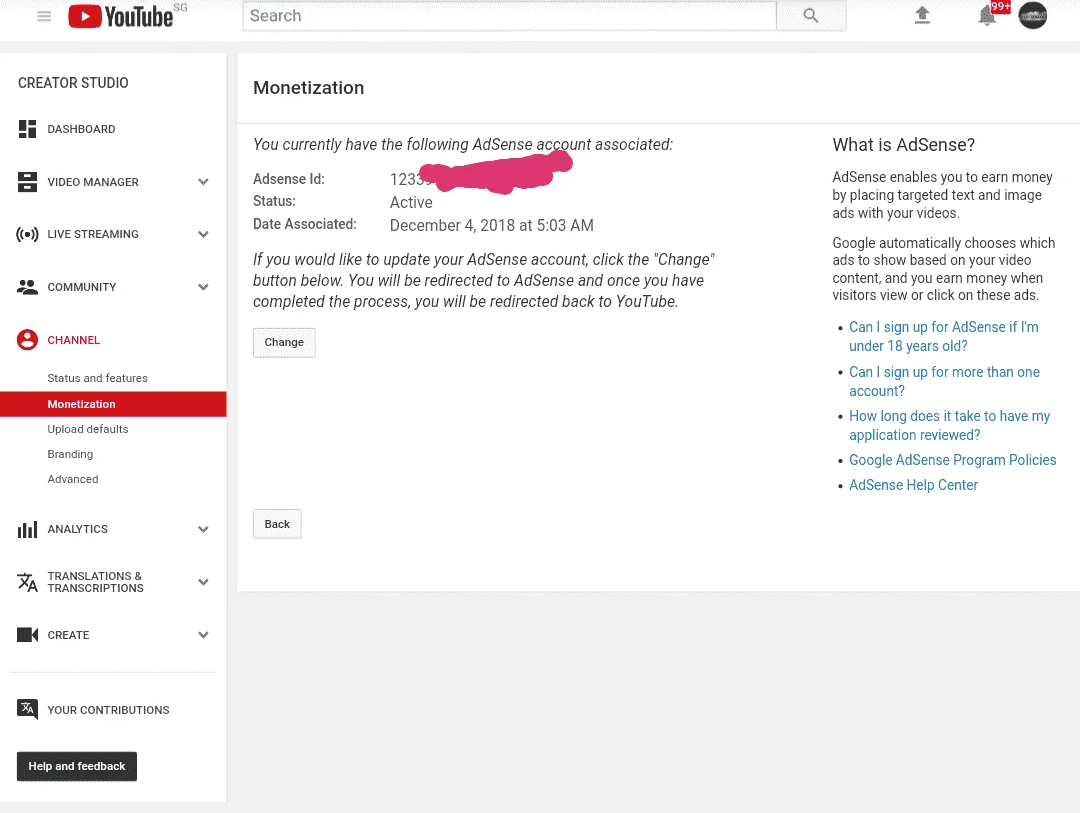Expand the Video Manager section chevron

coord(203,182)
